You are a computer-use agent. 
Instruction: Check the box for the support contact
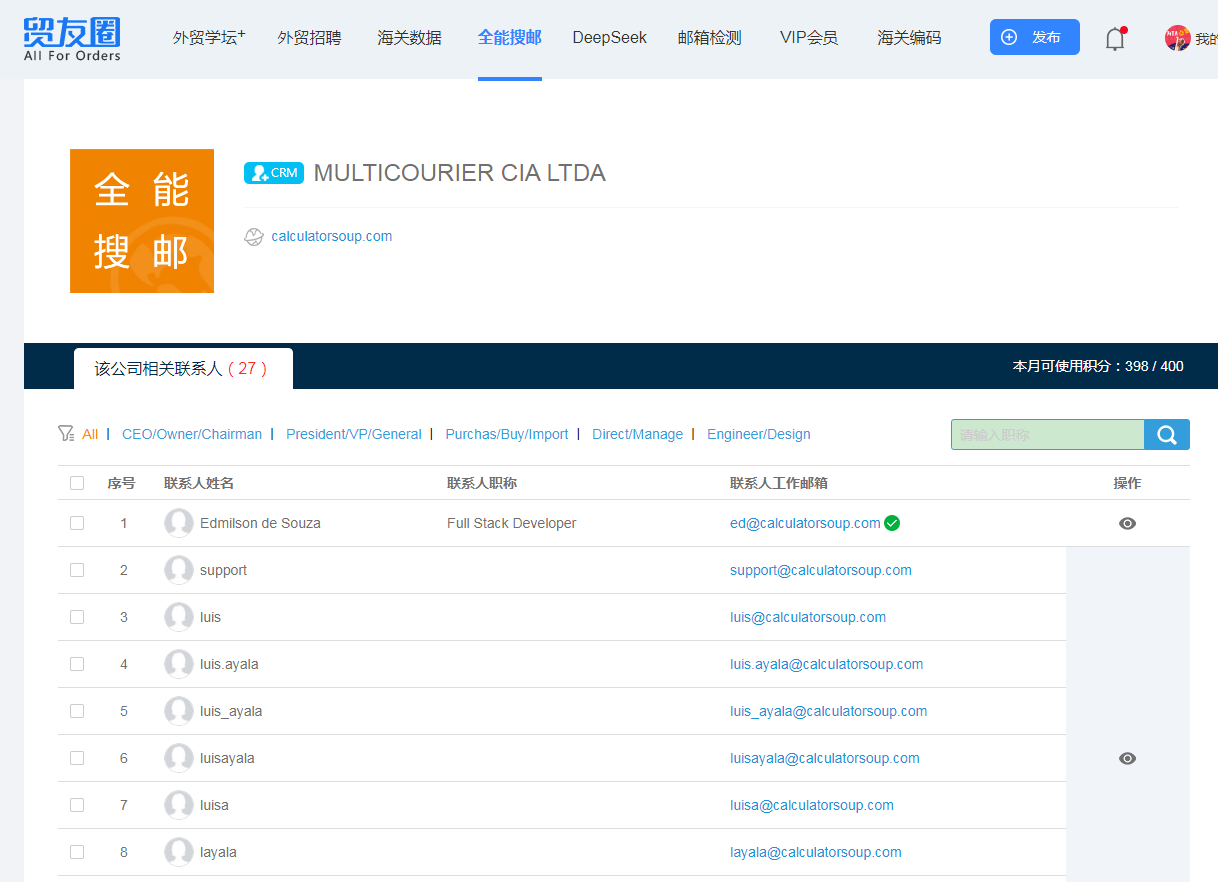pos(77,570)
